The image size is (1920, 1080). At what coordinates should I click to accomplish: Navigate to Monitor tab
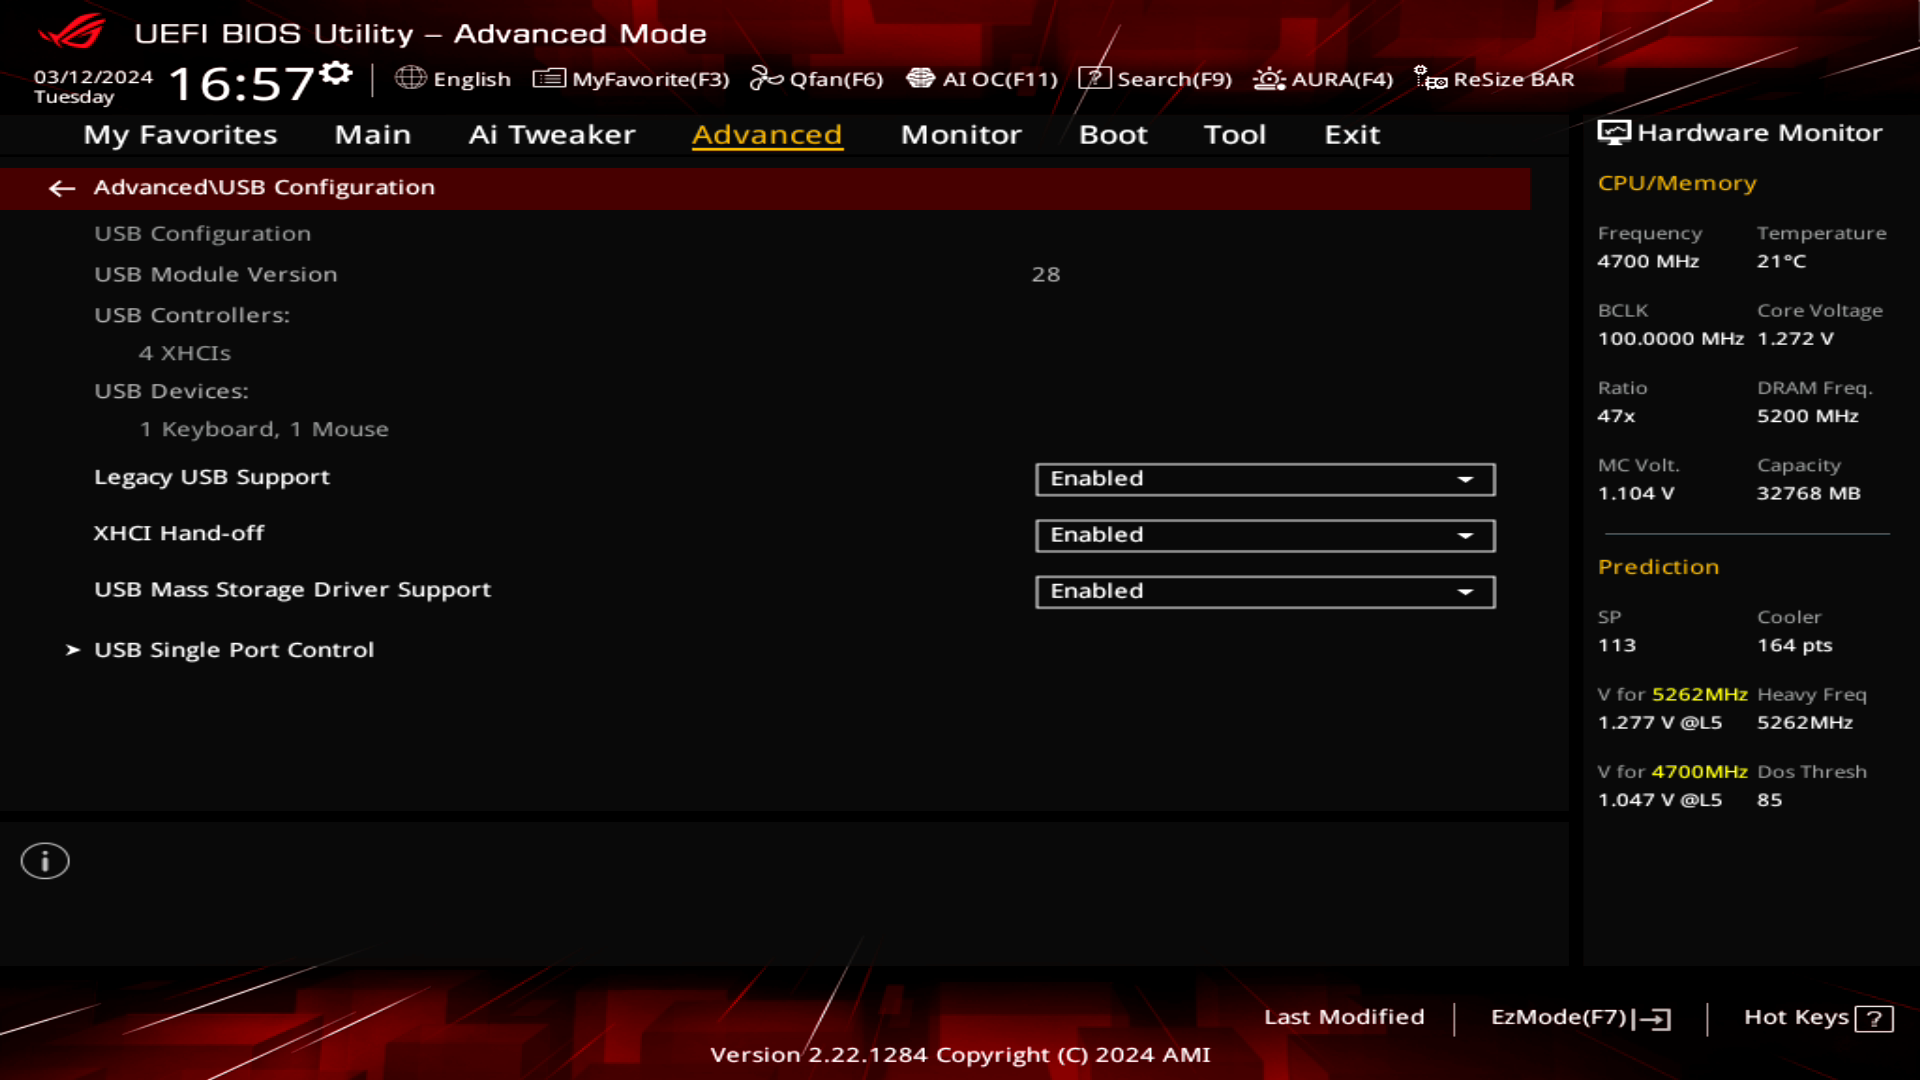click(961, 133)
